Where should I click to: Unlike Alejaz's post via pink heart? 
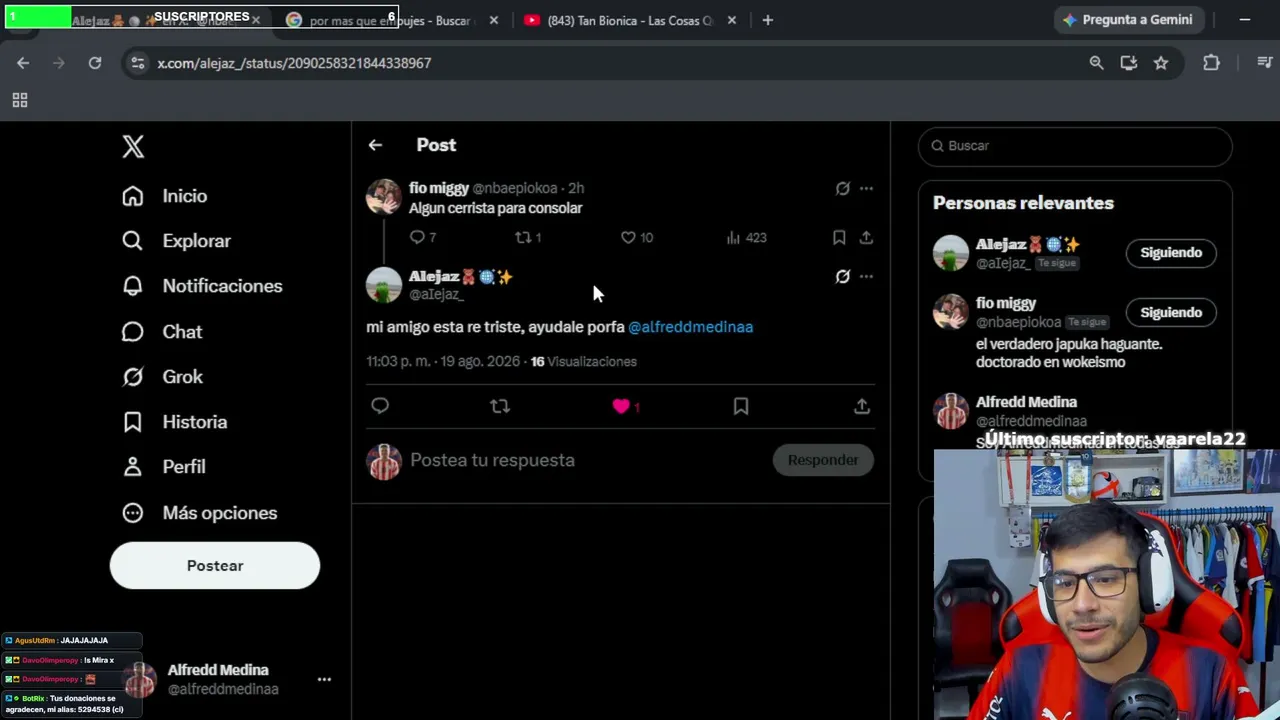click(621, 406)
